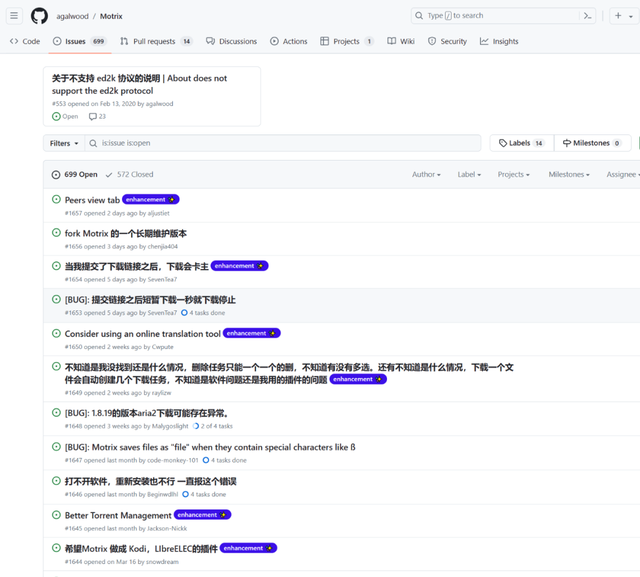This screenshot has width=640, height=577.
Task: Click tasks done icon on issue #1646
Action: coord(185,494)
